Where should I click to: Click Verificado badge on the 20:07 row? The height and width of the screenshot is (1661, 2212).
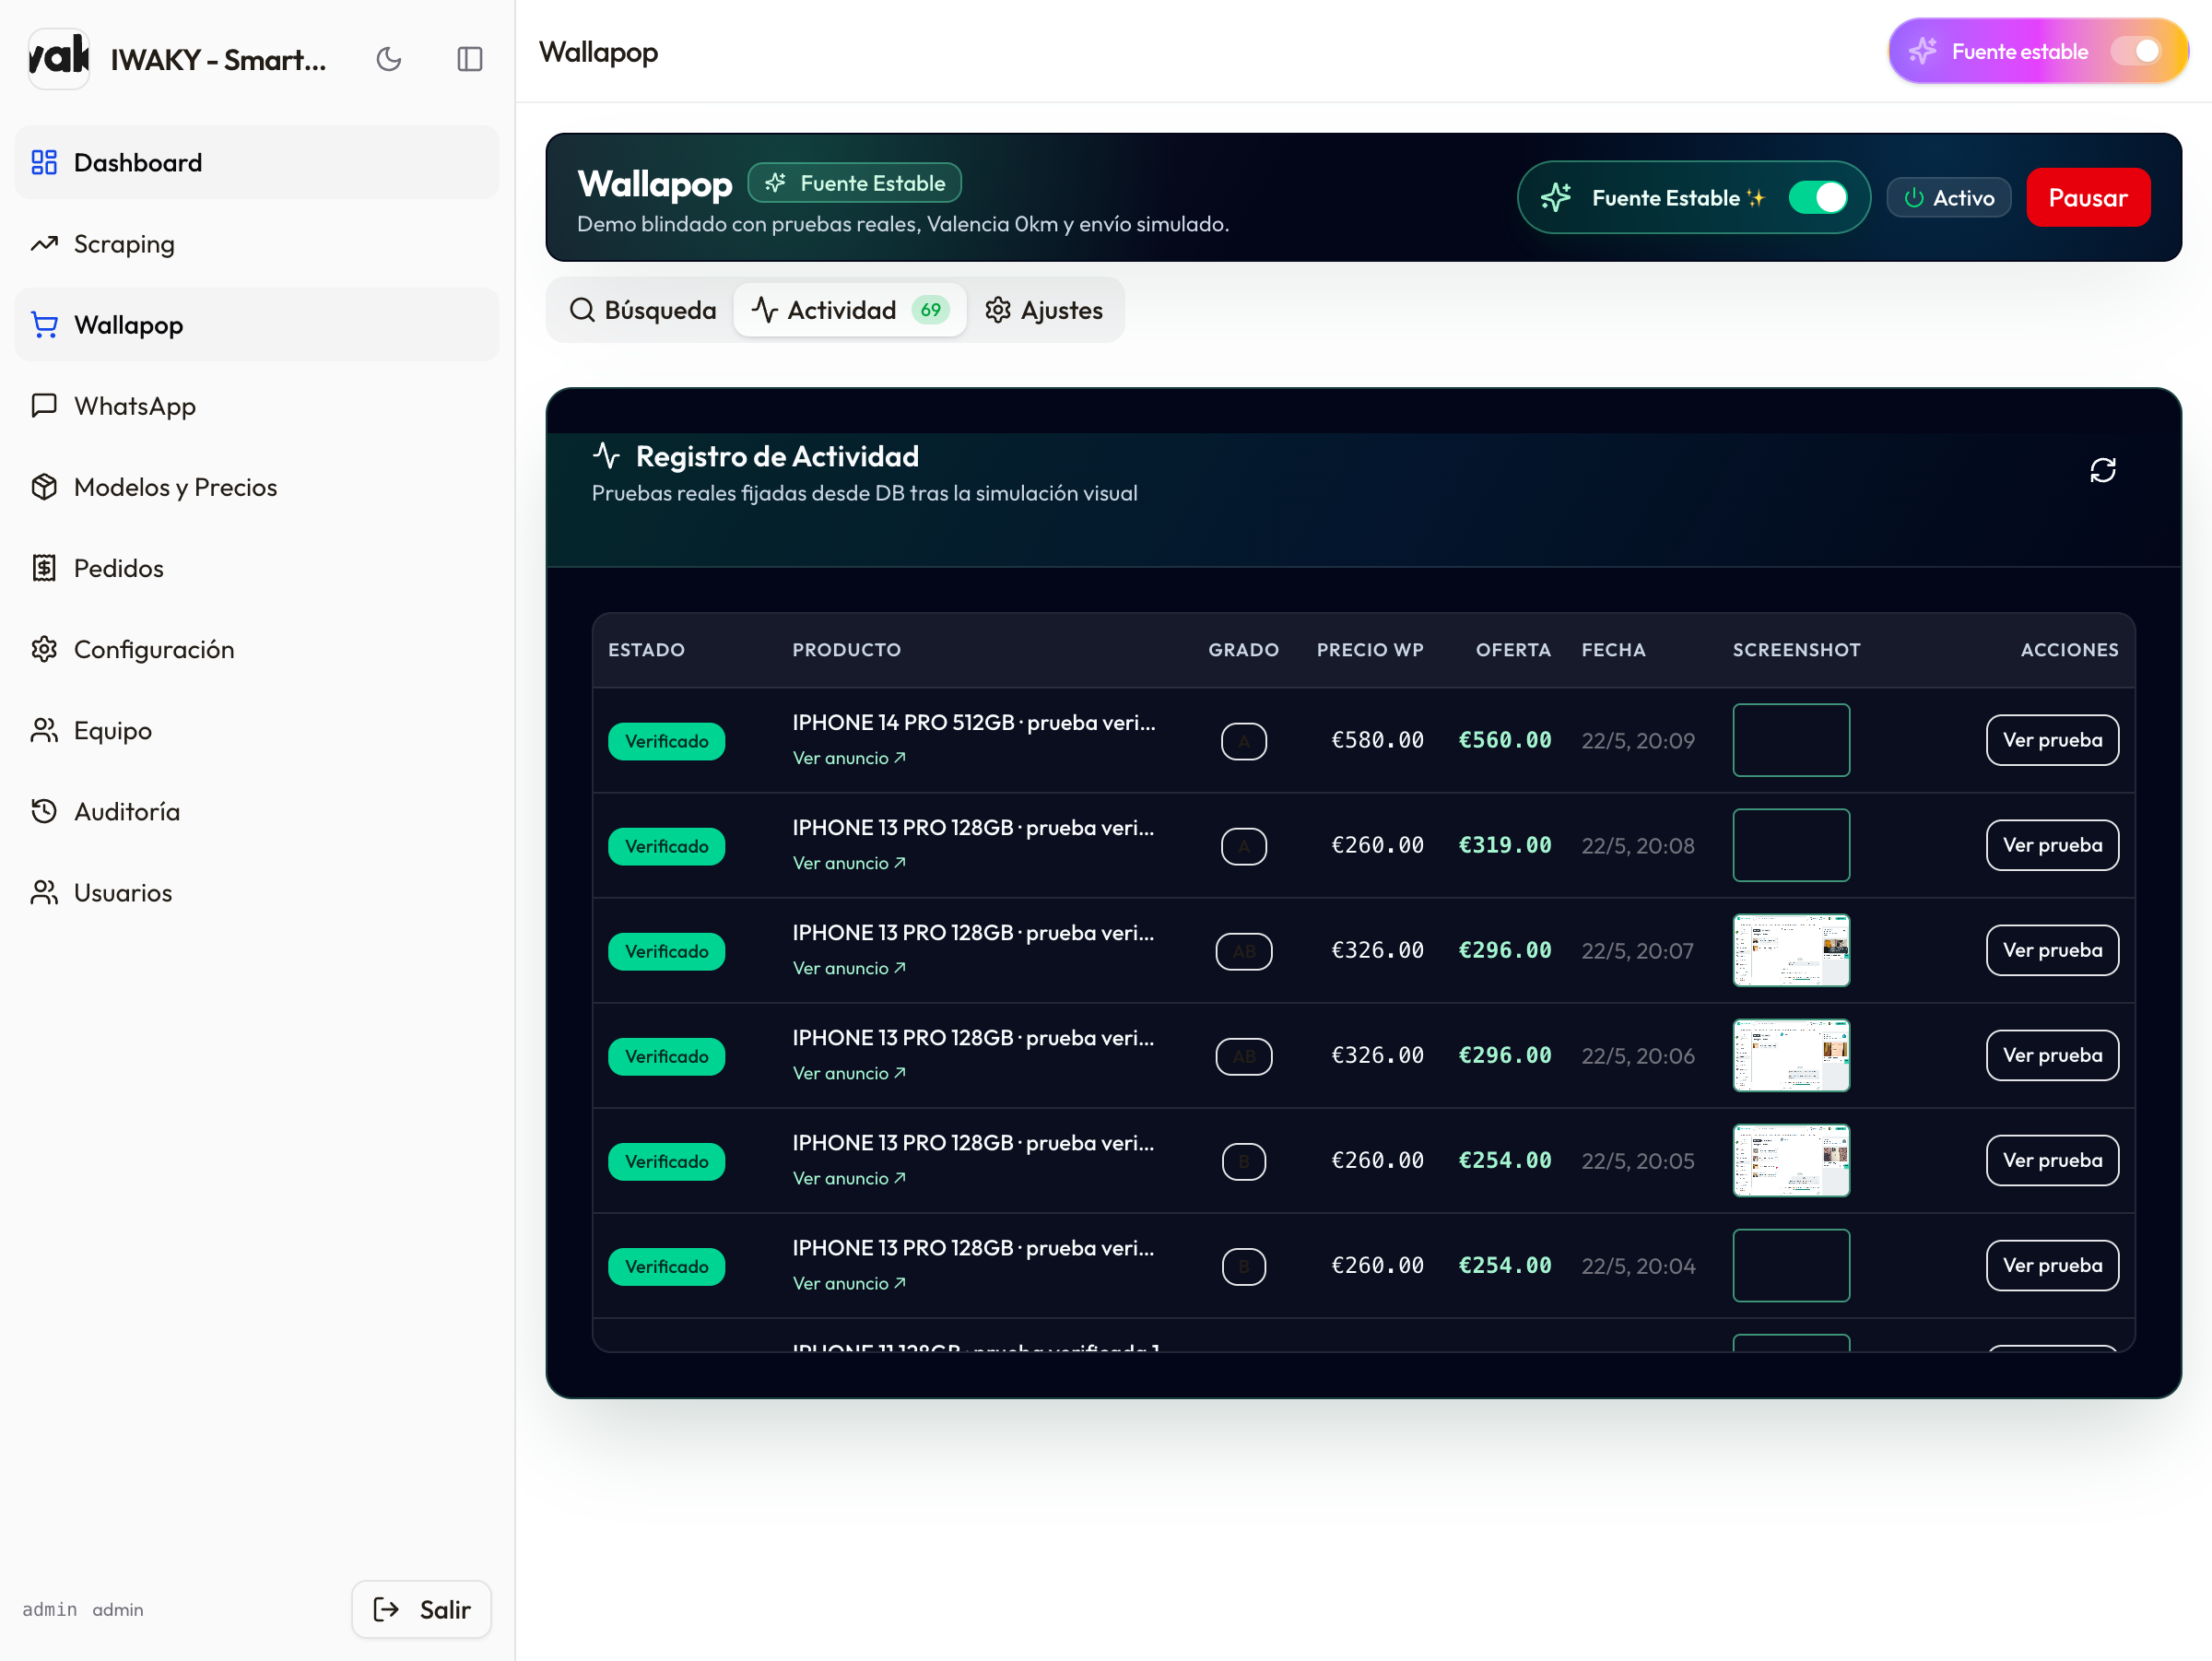coord(667,951)
